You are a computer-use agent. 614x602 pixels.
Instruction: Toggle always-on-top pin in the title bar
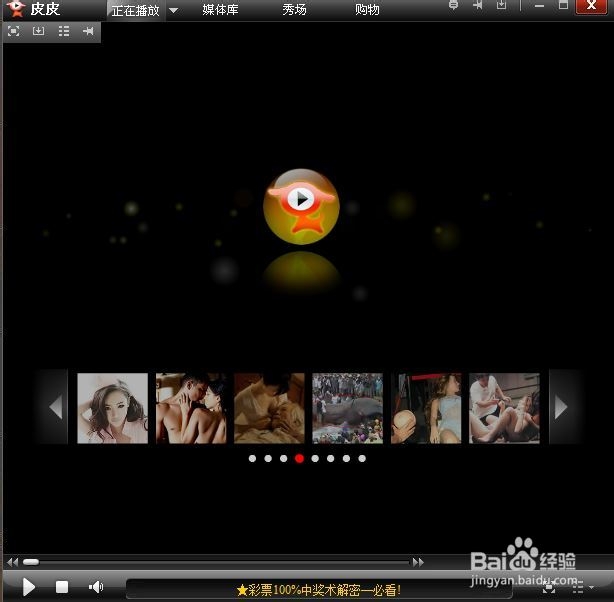(477, 5)
